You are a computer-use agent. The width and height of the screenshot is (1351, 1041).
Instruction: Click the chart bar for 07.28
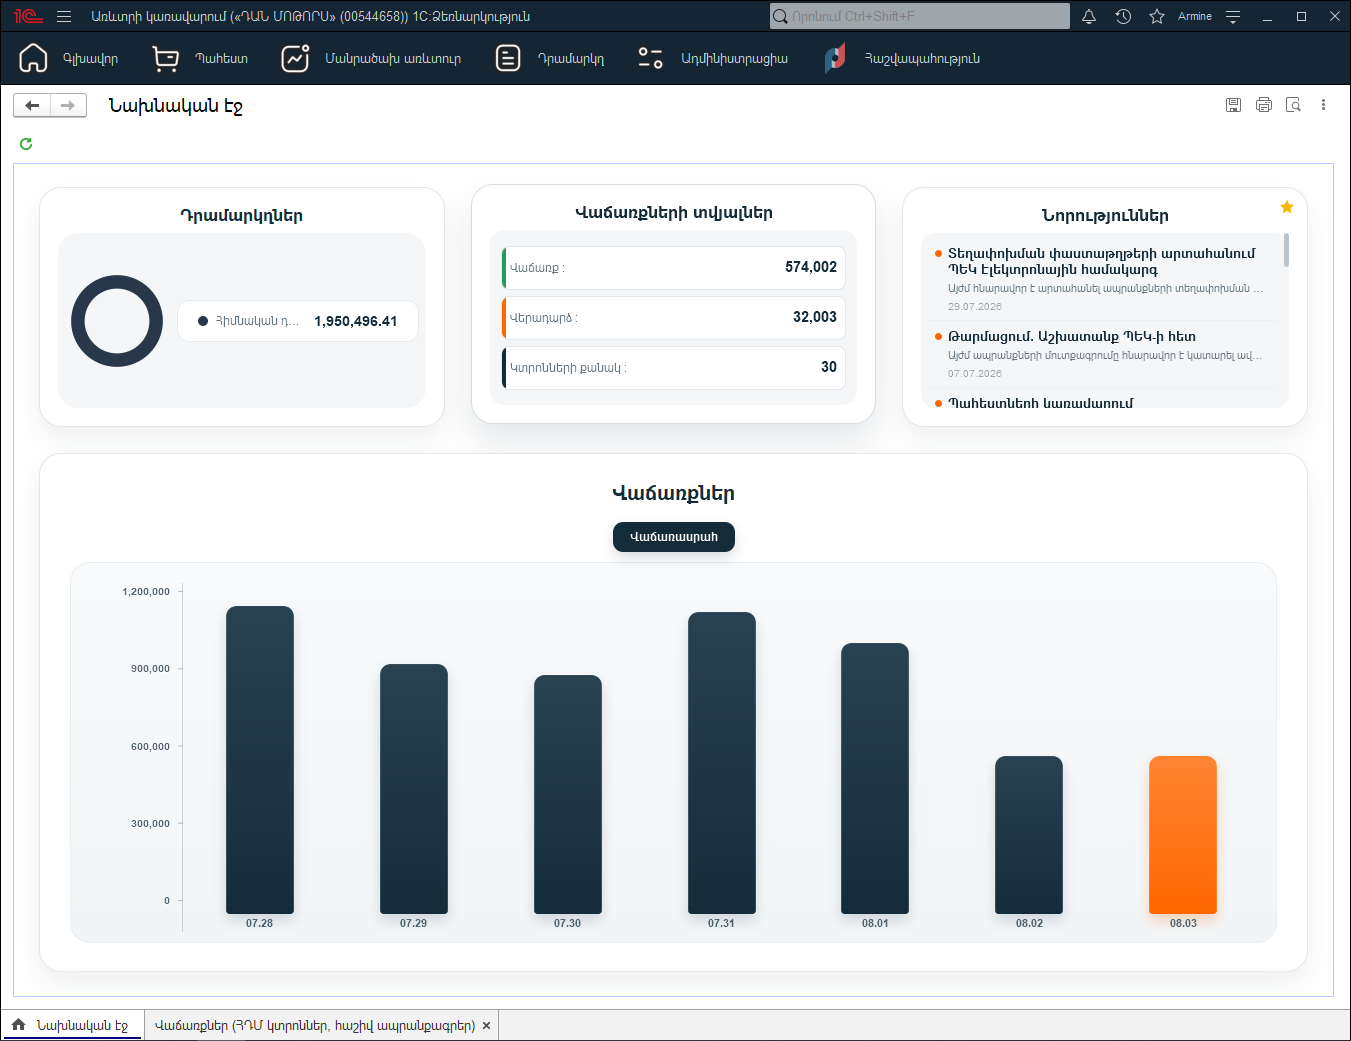[x=260, y=760]
